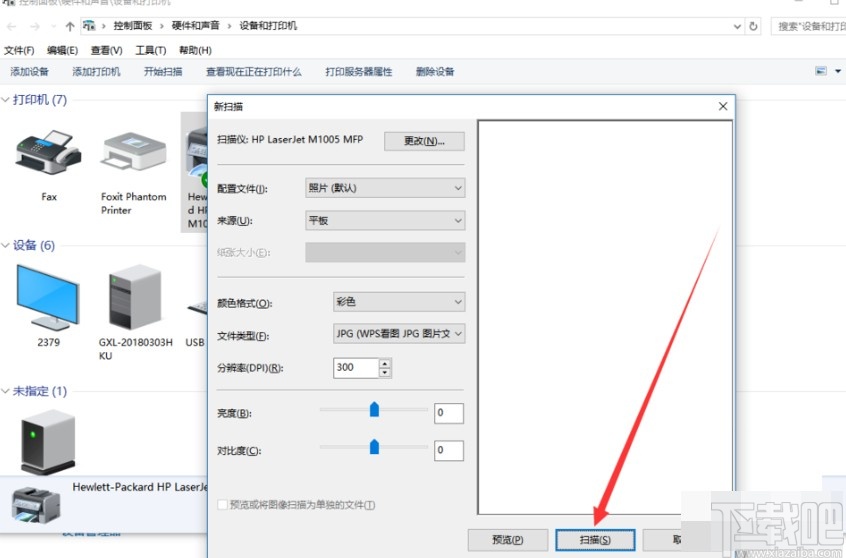
Task: Click 添加打印机 in the command bar
Action: point(96,71)
